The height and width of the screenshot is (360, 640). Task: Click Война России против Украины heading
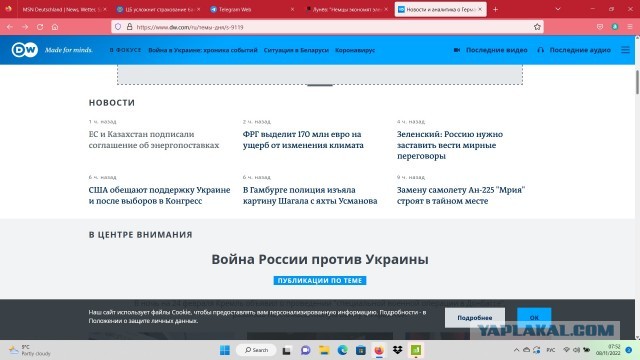320,259
